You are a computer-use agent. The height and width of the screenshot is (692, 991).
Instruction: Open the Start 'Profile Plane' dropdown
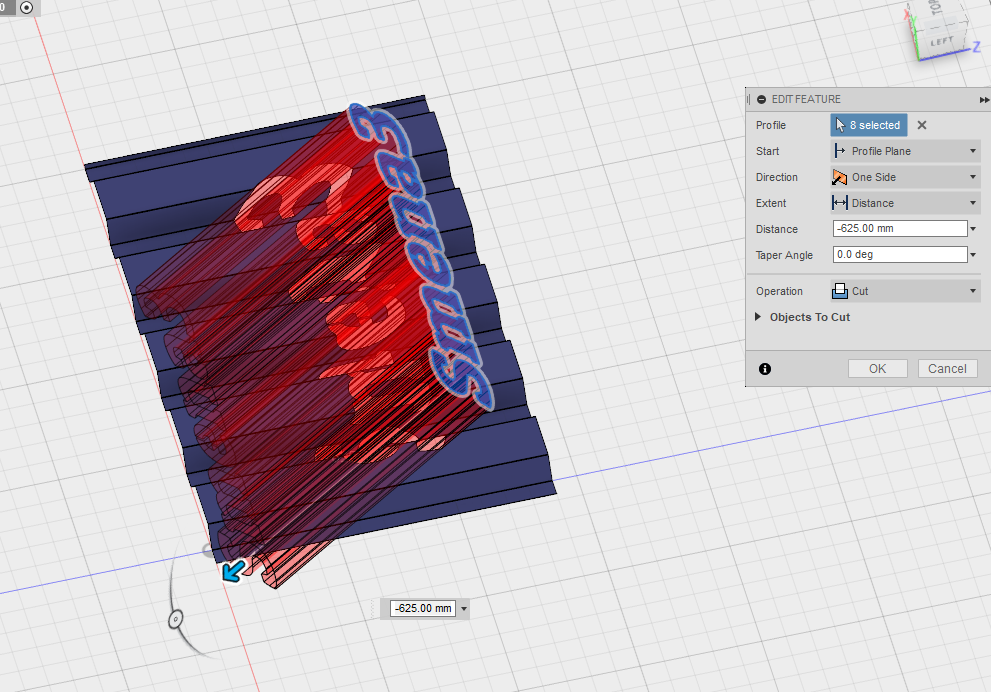(905, 151)
